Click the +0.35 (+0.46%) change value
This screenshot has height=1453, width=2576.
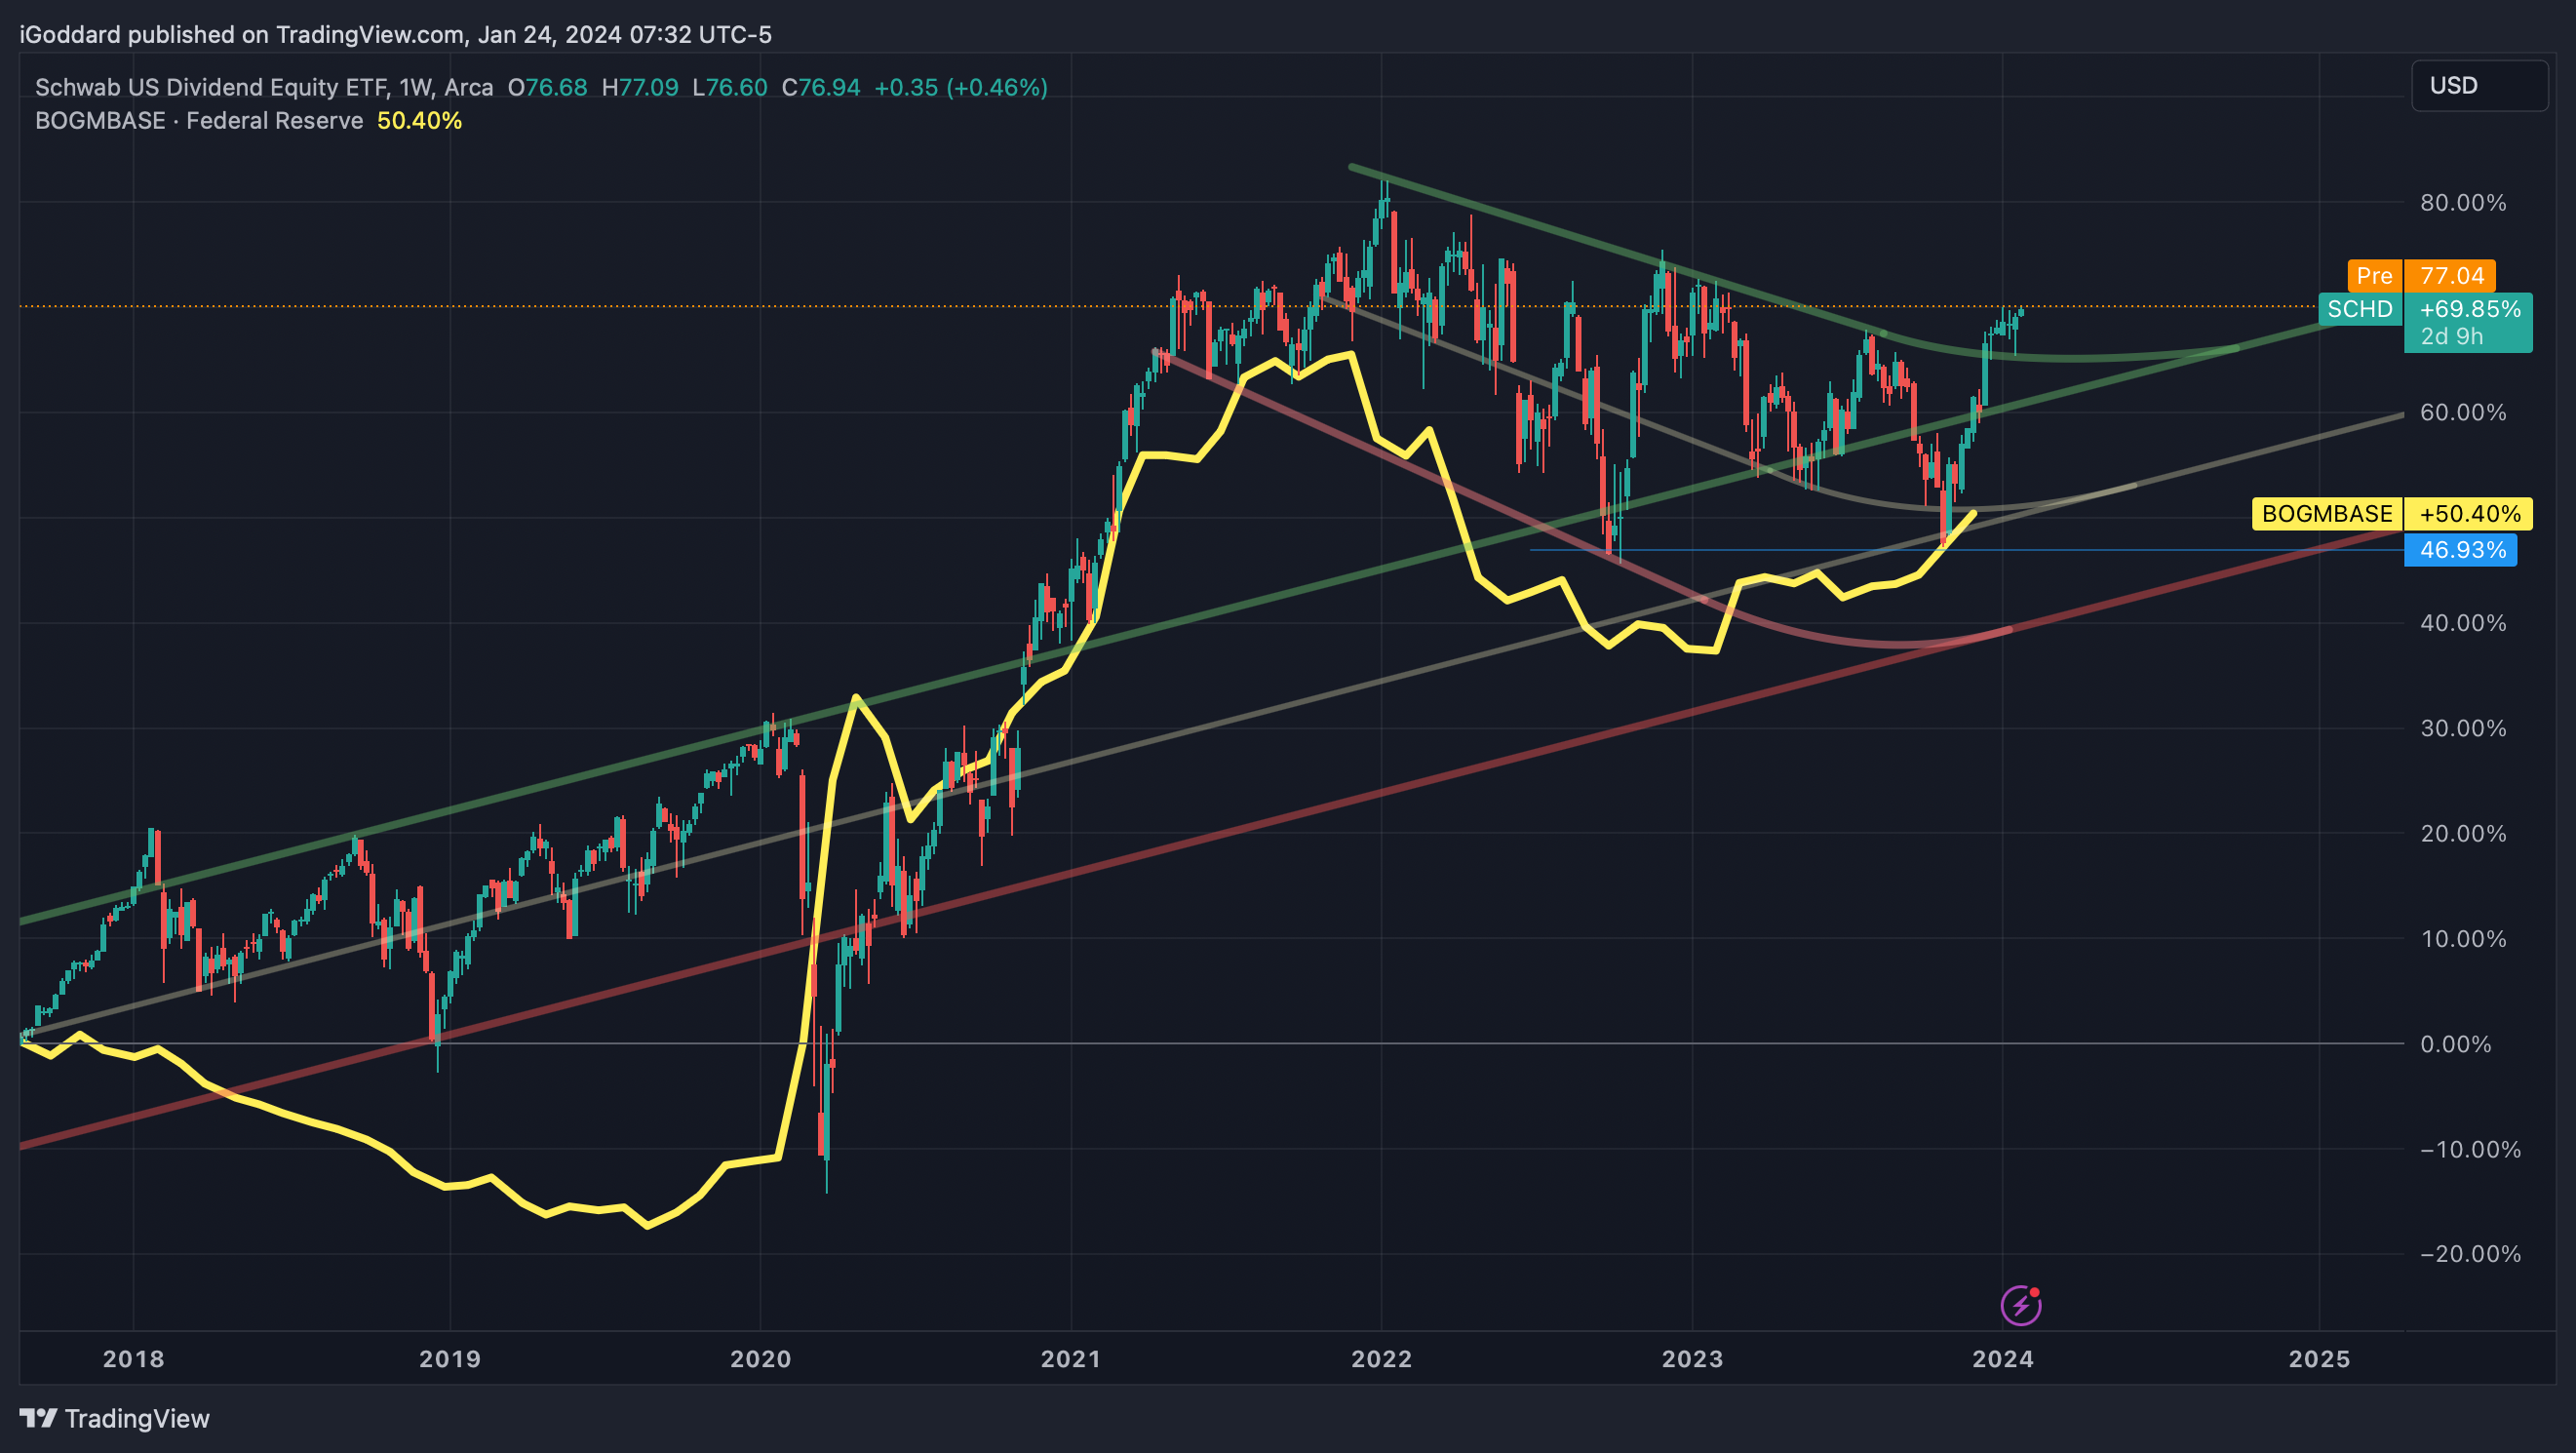(x=961, y=87)
